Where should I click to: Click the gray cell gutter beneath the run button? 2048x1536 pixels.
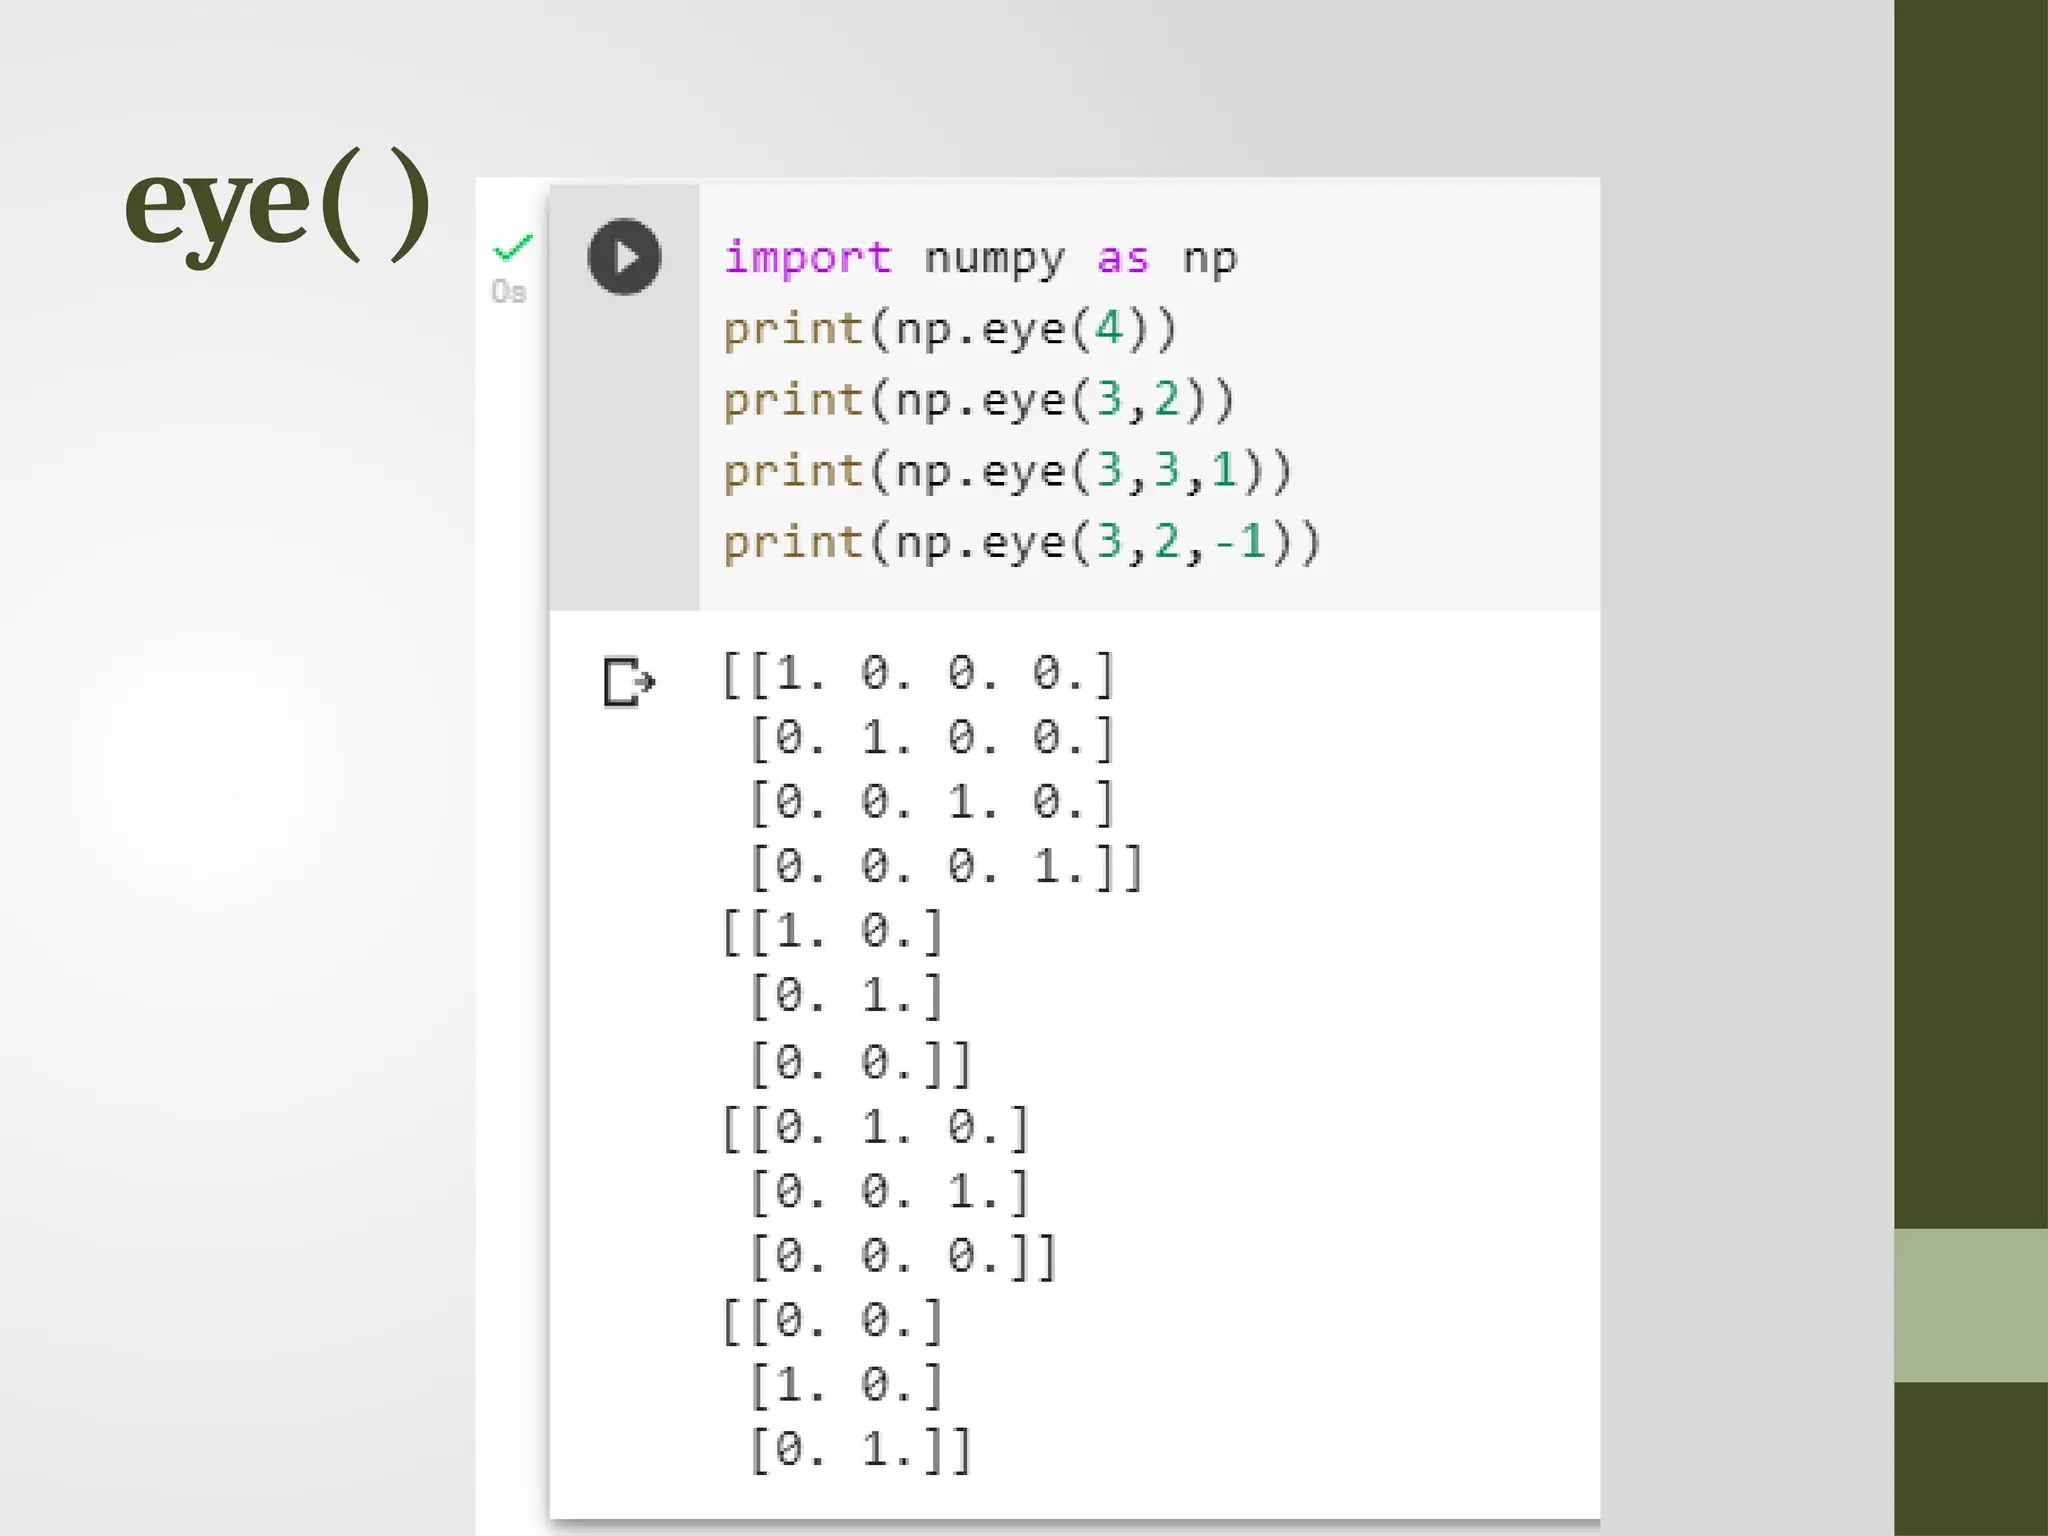624,450
